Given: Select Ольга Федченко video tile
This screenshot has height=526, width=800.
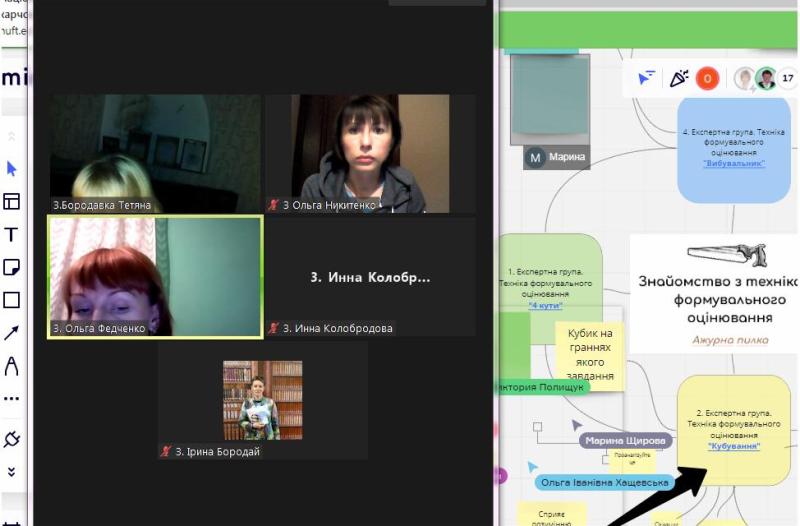Looking at the screenshot, I should click(155, 277).
